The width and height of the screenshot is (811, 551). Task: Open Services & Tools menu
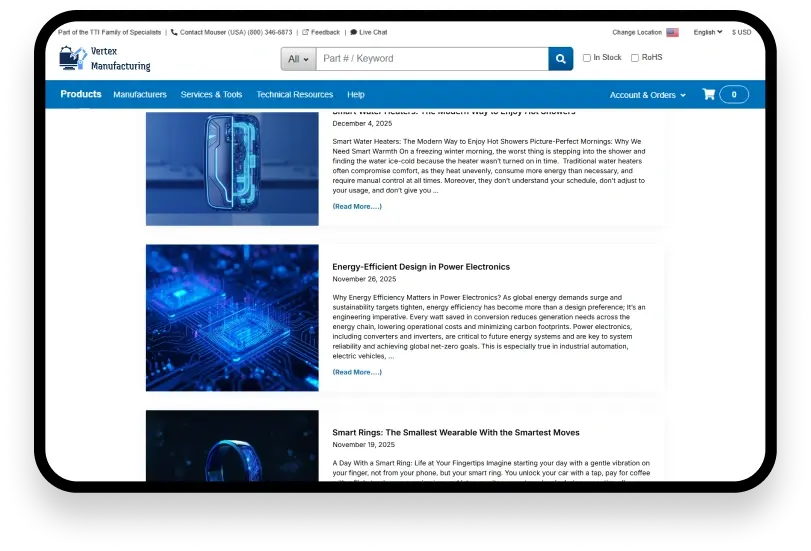click(211, 95)
